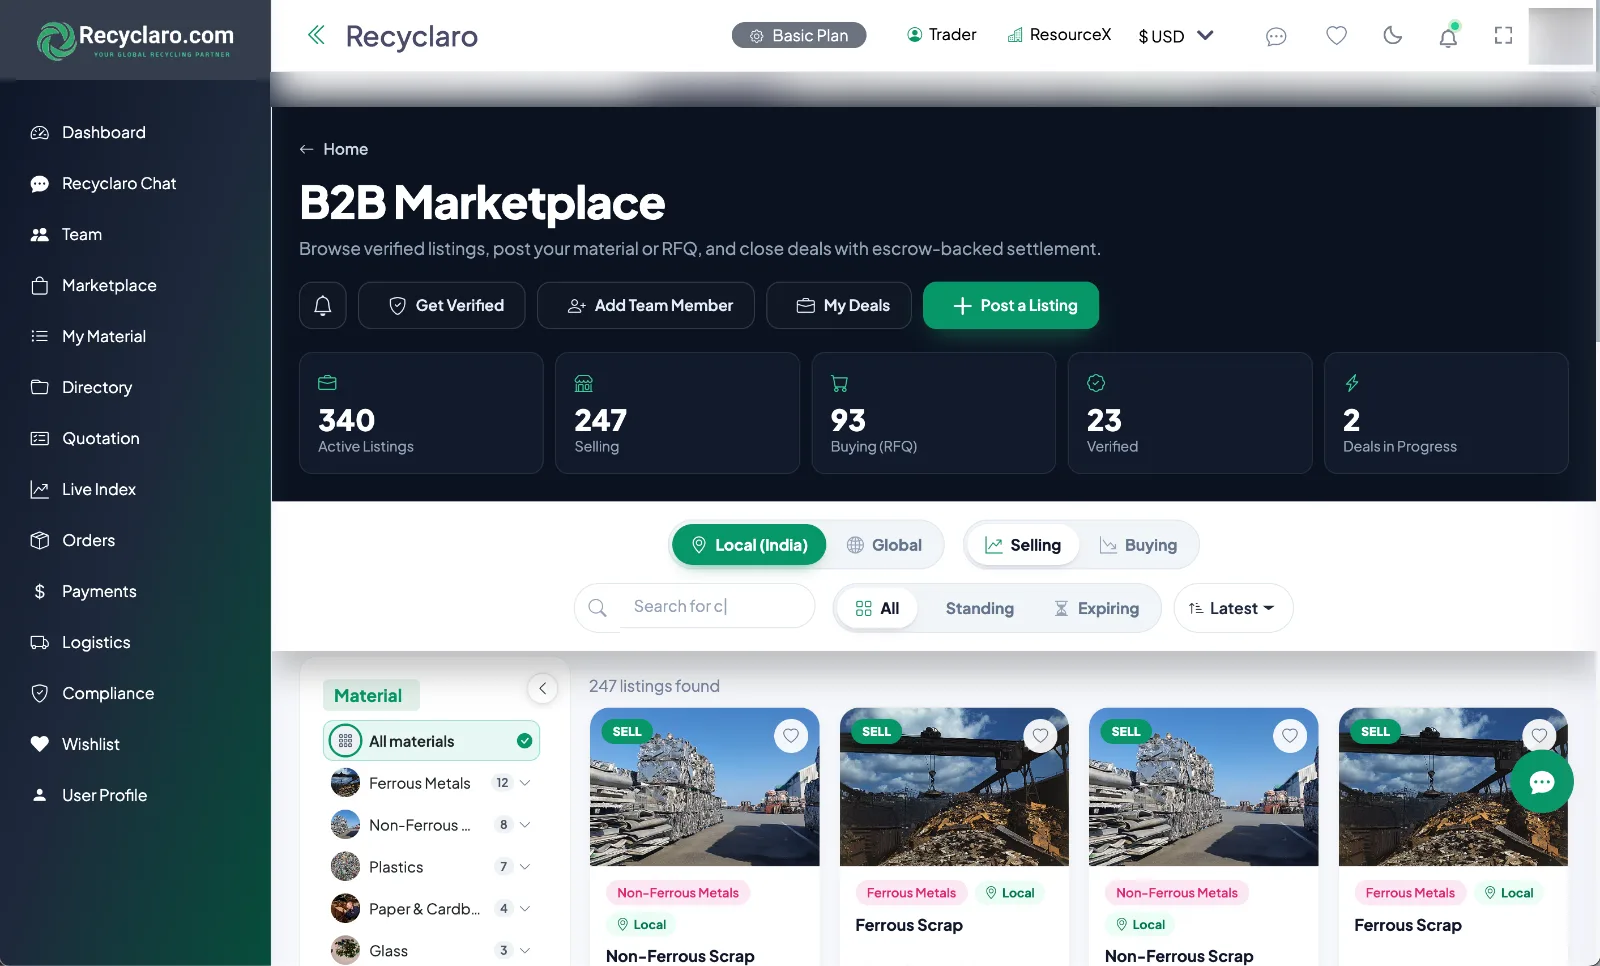Favorite the second listing's heart icon
This screenshot has height=966, width=1600.
[1040, 736]
